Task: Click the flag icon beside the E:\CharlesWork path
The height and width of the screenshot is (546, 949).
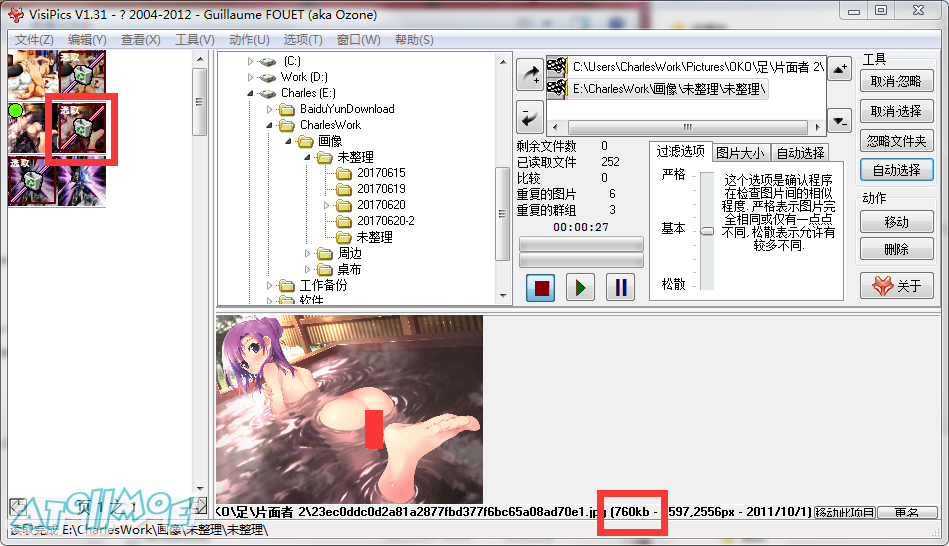Action: point(557,88)
